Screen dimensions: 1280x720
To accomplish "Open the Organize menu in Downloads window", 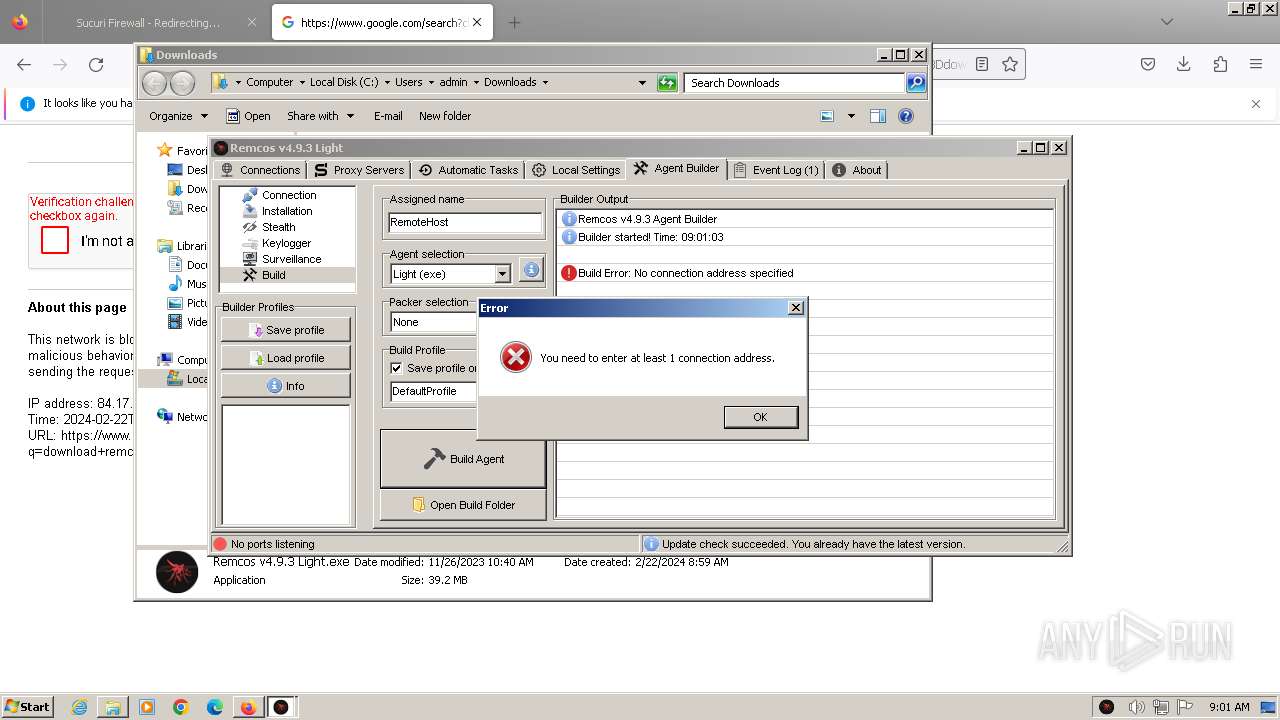I will pyautogui.click(x=179, y=116).
